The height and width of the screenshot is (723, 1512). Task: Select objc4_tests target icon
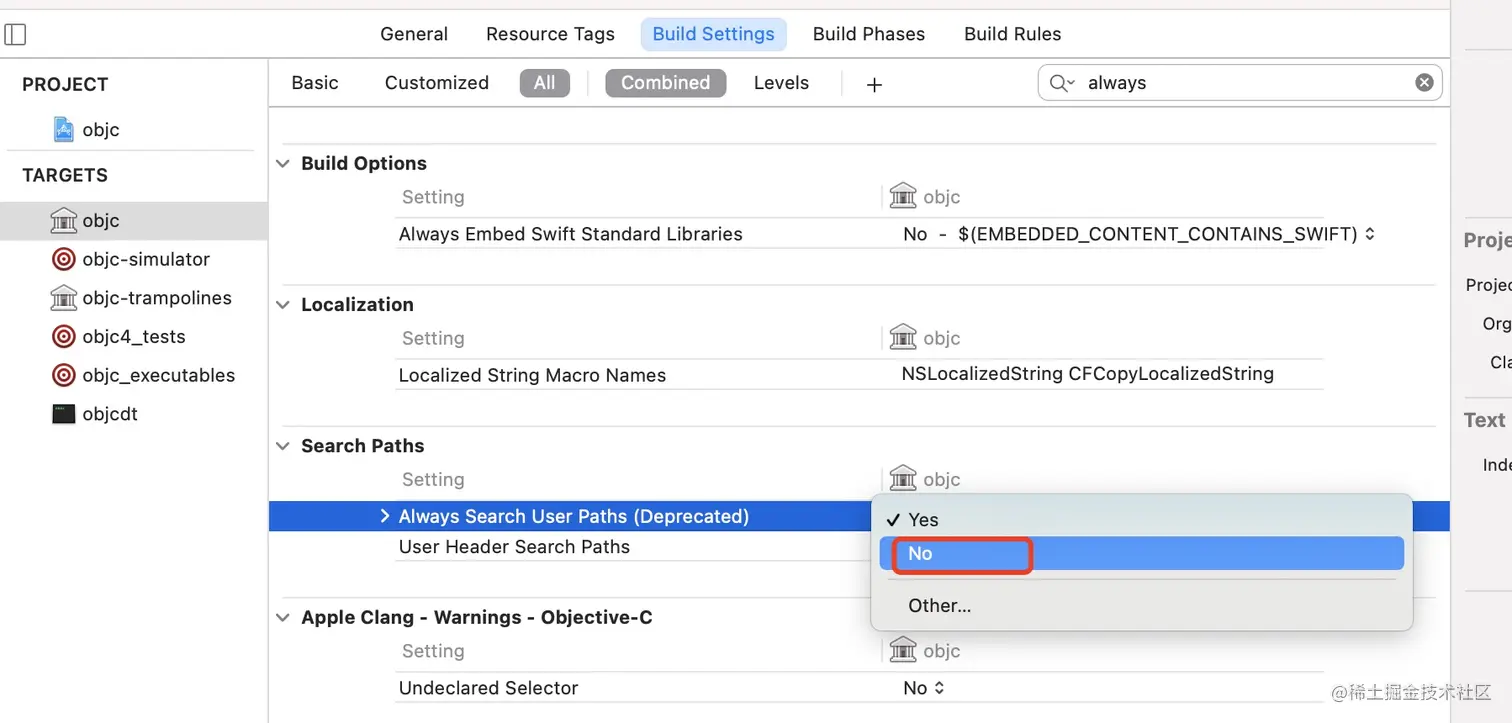63,337
